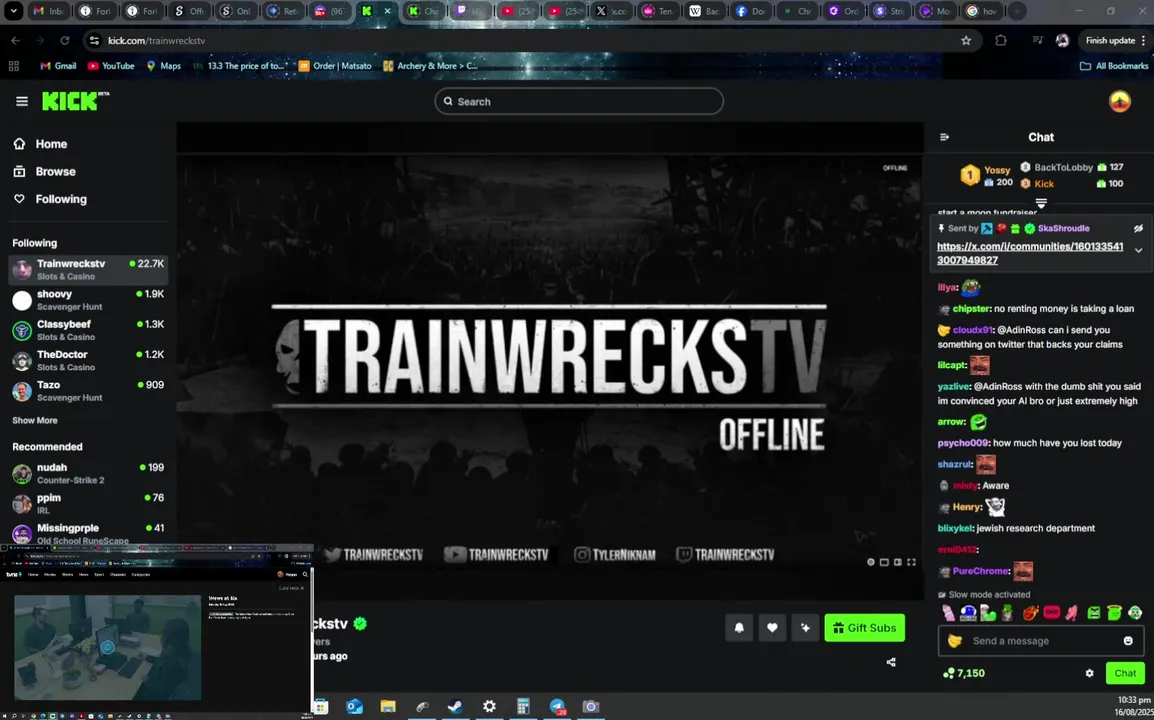Open shoovy channel from Following list
Screen dimensions: 1154x720
click(x=88, y=300)
